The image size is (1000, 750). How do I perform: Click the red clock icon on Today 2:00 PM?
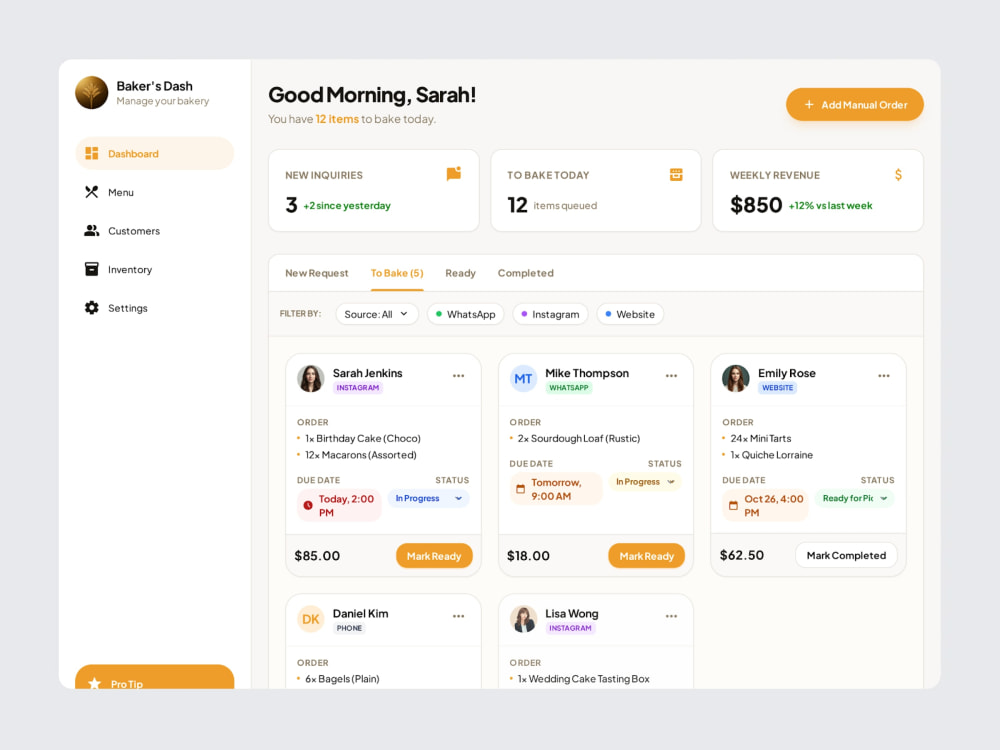pos(308,505)
